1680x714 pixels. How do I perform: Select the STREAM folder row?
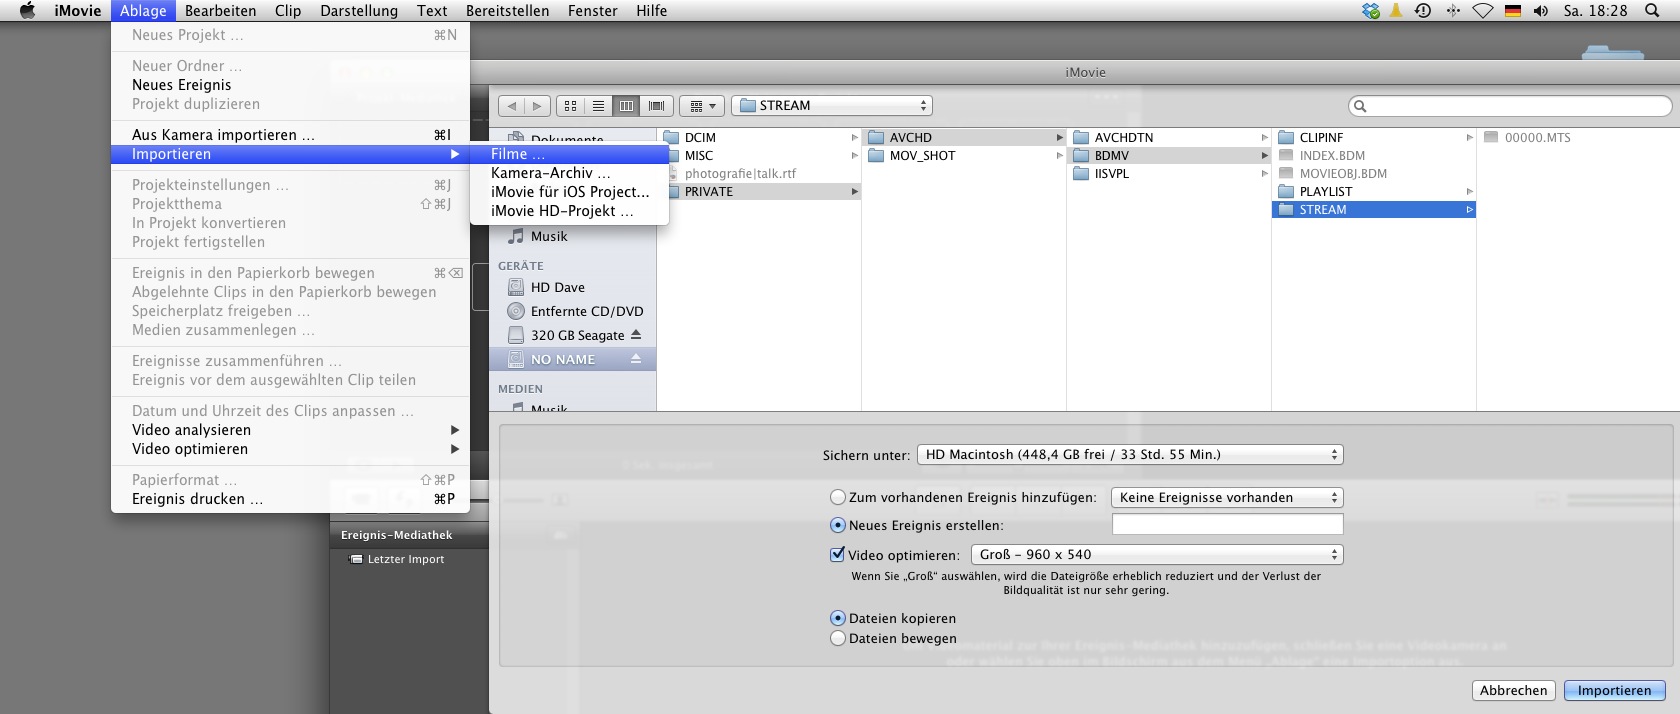pyautogui.click(x=1374, y=210)
